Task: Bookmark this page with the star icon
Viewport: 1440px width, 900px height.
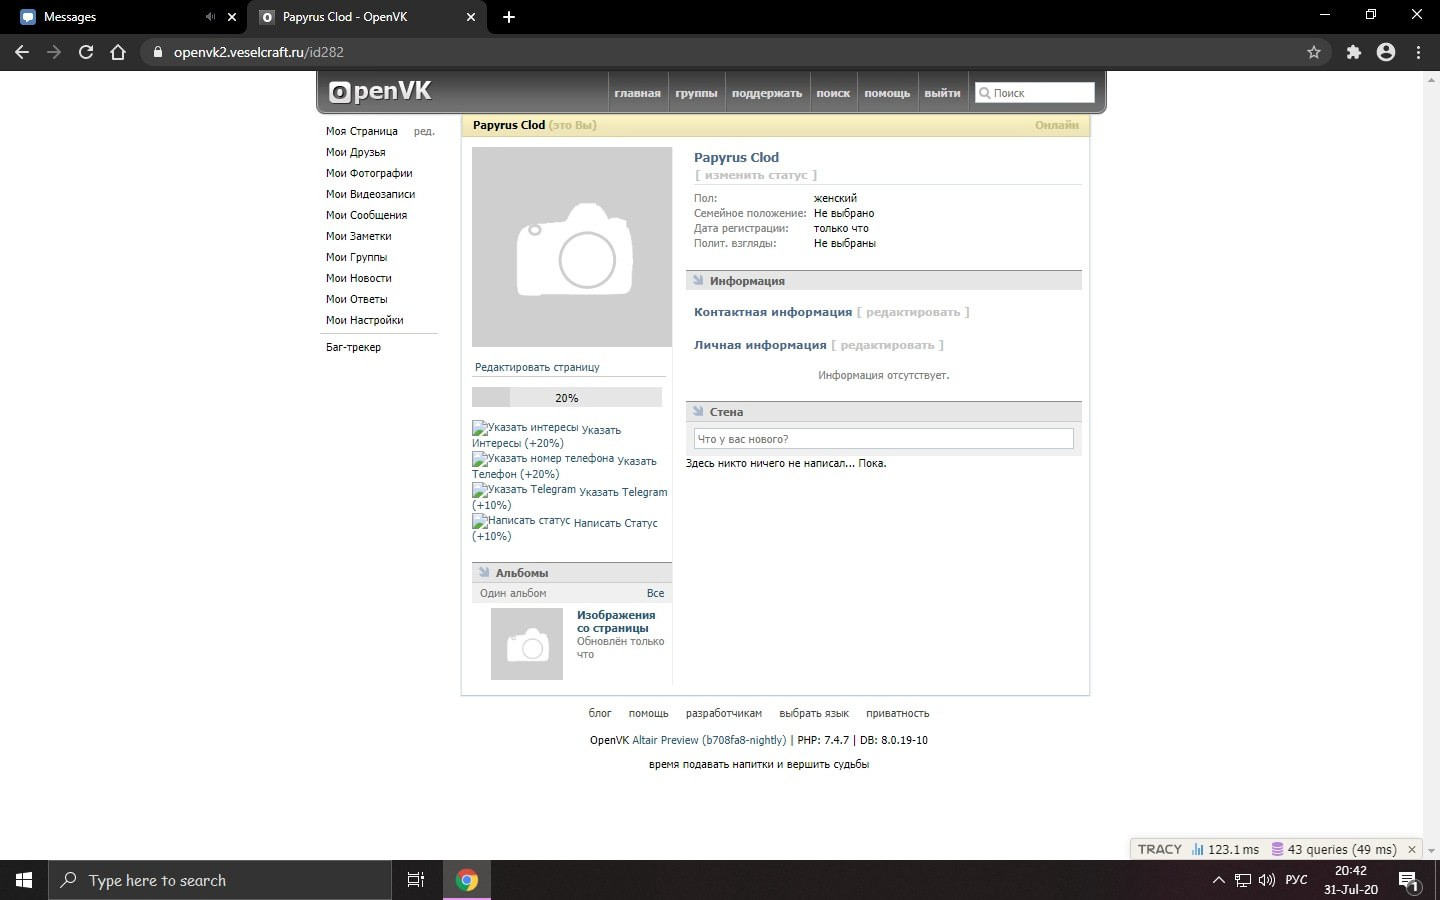Action: 1314,52
